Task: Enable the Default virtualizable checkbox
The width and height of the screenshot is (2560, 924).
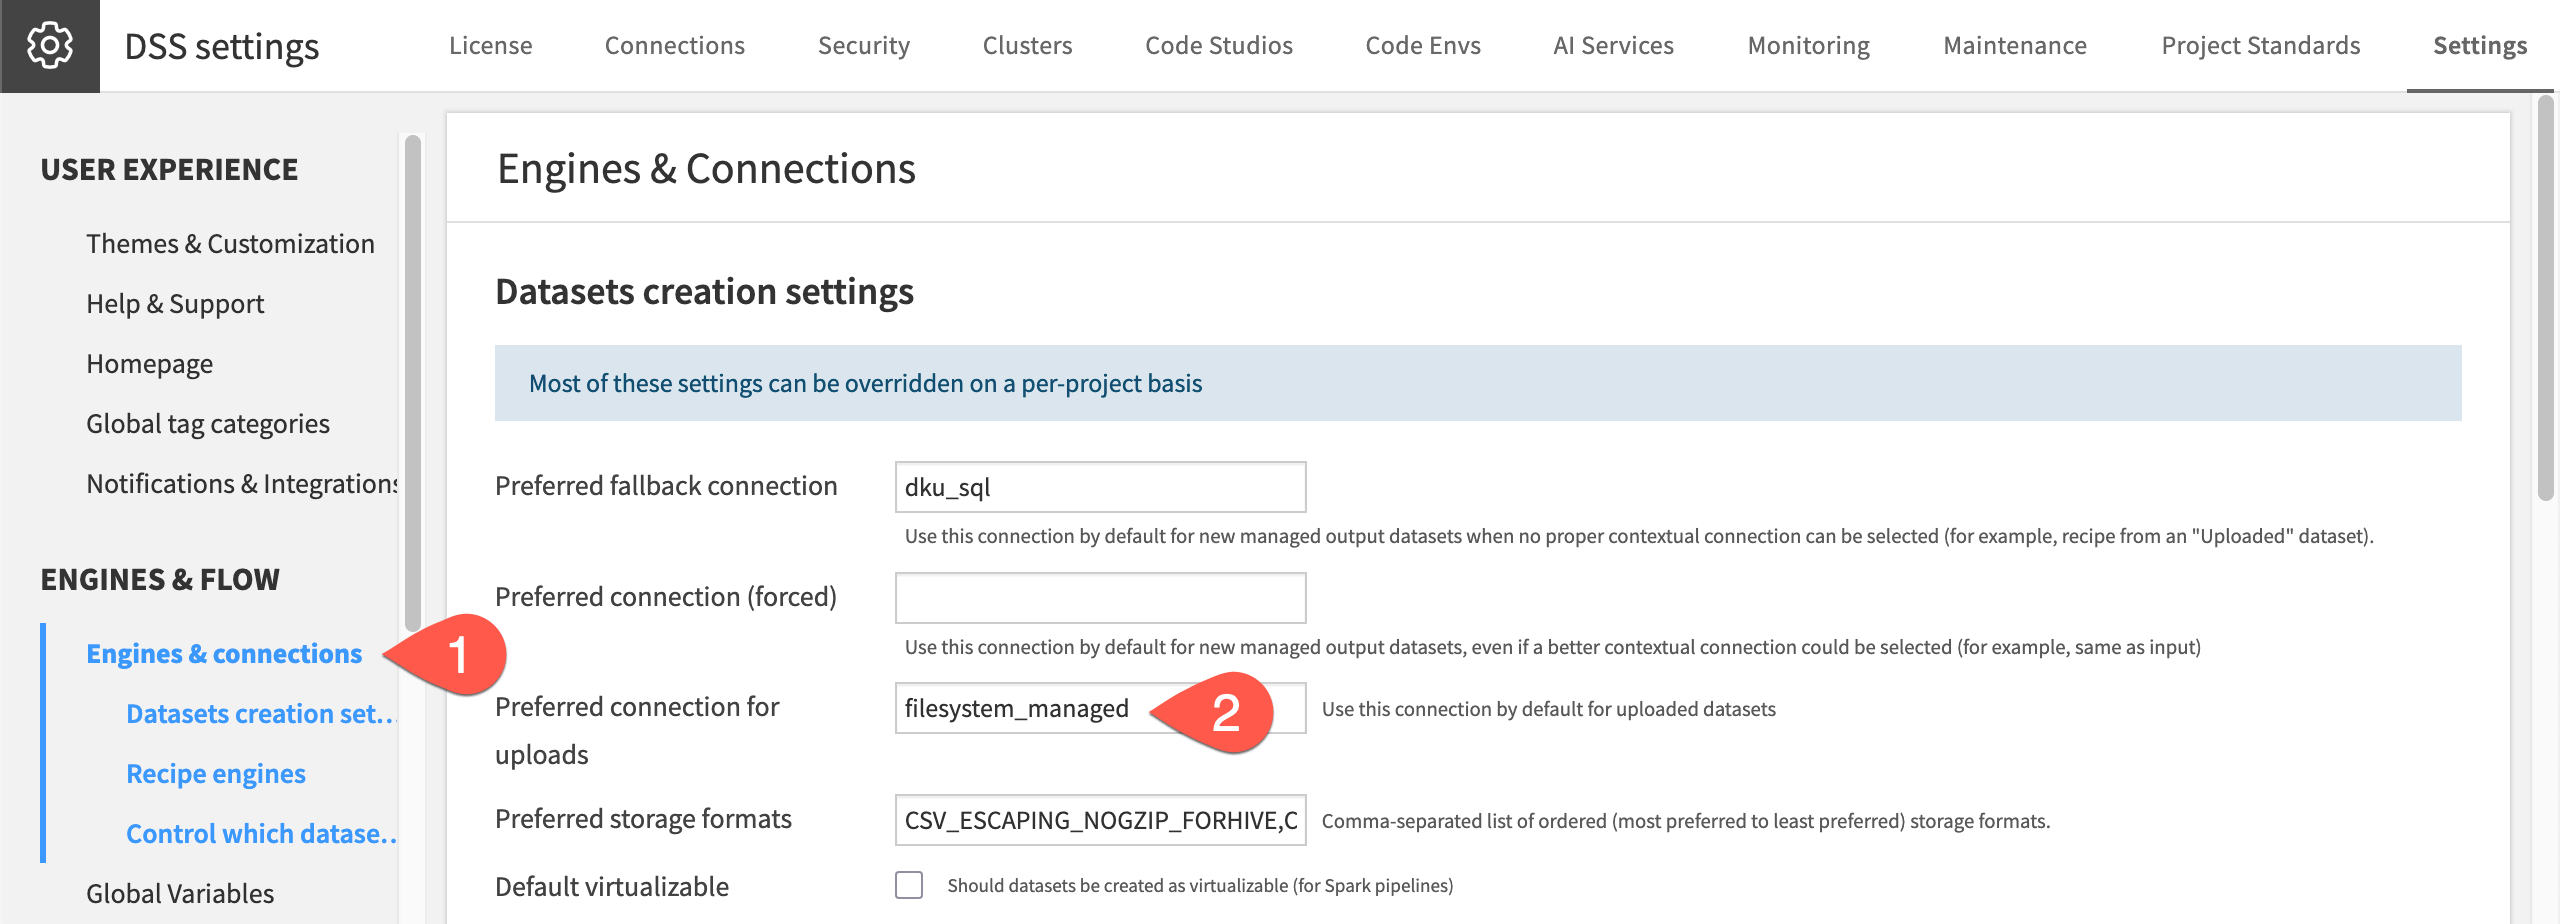Action: (x=909, y=885)
